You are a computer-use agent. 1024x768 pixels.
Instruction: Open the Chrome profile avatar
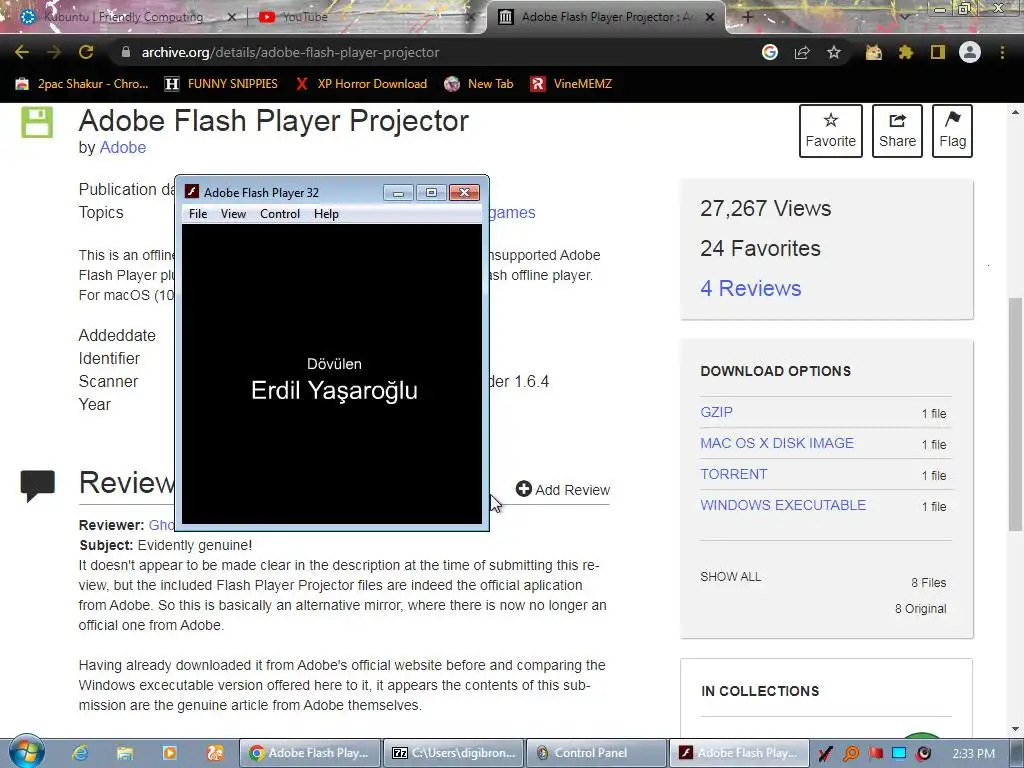tap(970, 52)
